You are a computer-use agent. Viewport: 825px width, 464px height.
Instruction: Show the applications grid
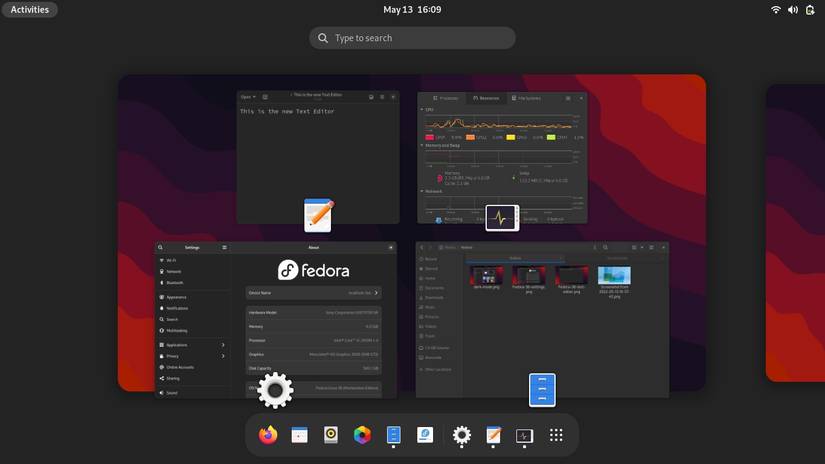pyautogui.click(x=556, y=435)
